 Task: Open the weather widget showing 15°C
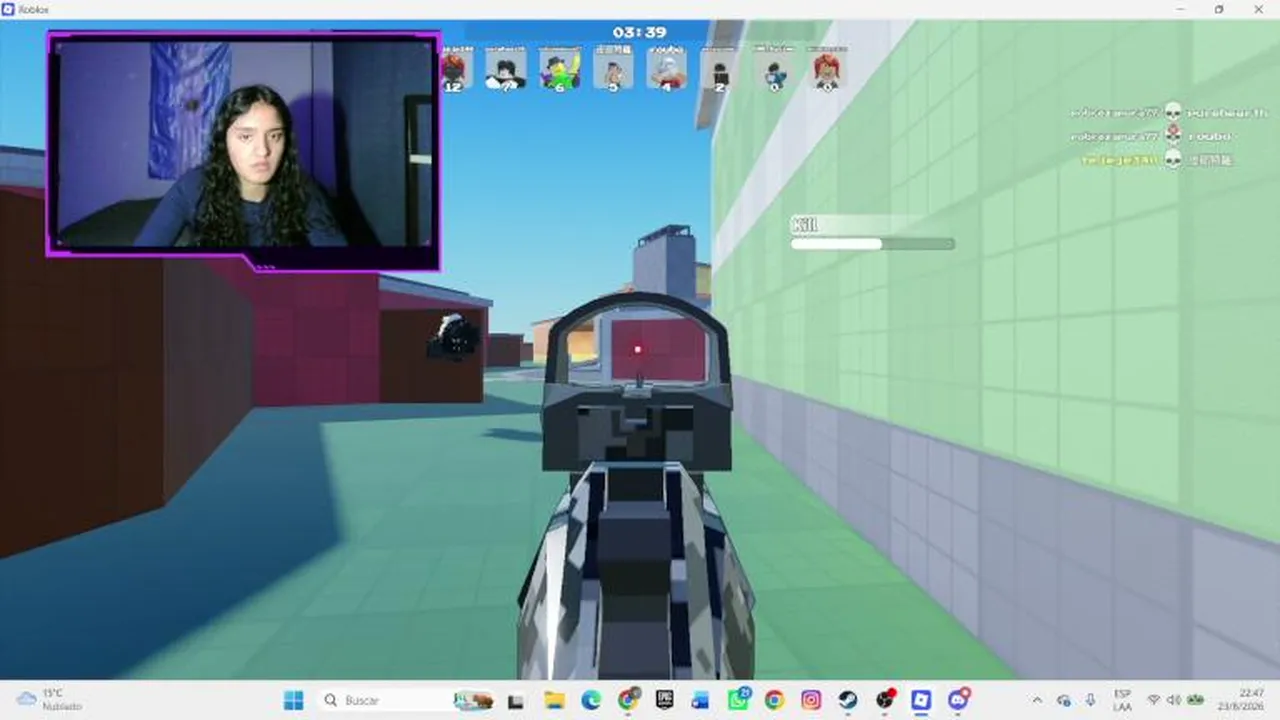[48, 700]
